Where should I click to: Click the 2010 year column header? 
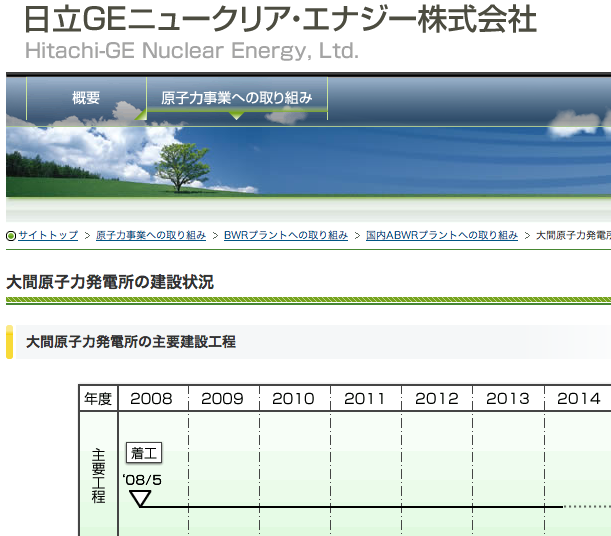[x=293, y=398]
